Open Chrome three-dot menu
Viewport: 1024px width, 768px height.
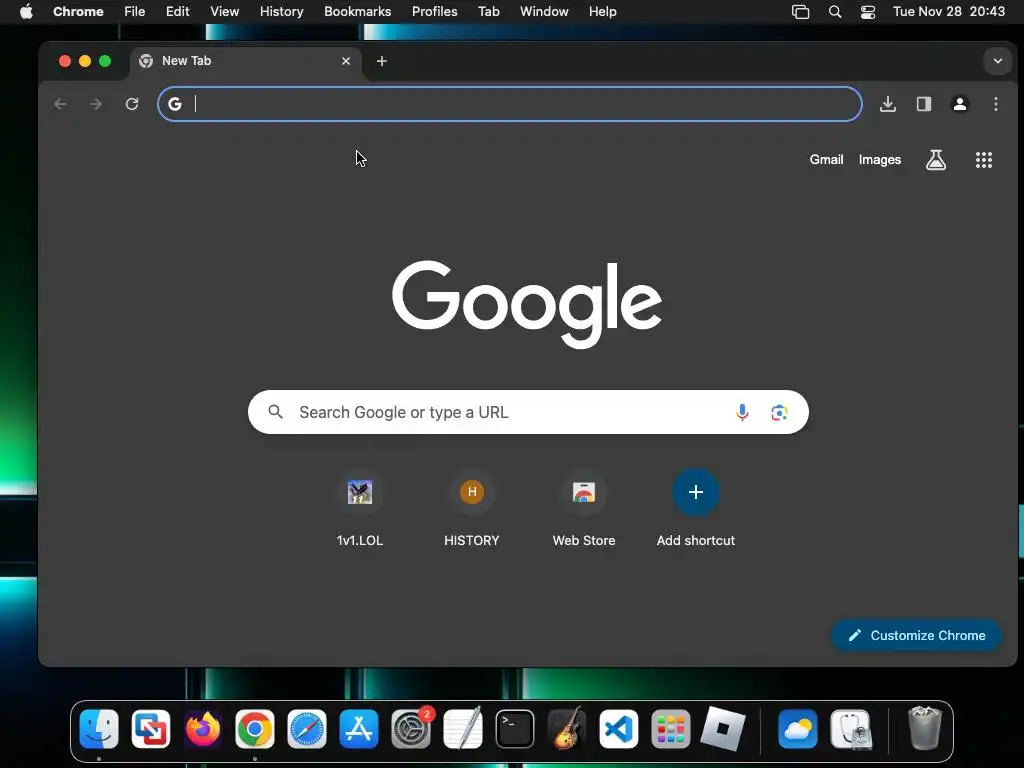[995, 104]
